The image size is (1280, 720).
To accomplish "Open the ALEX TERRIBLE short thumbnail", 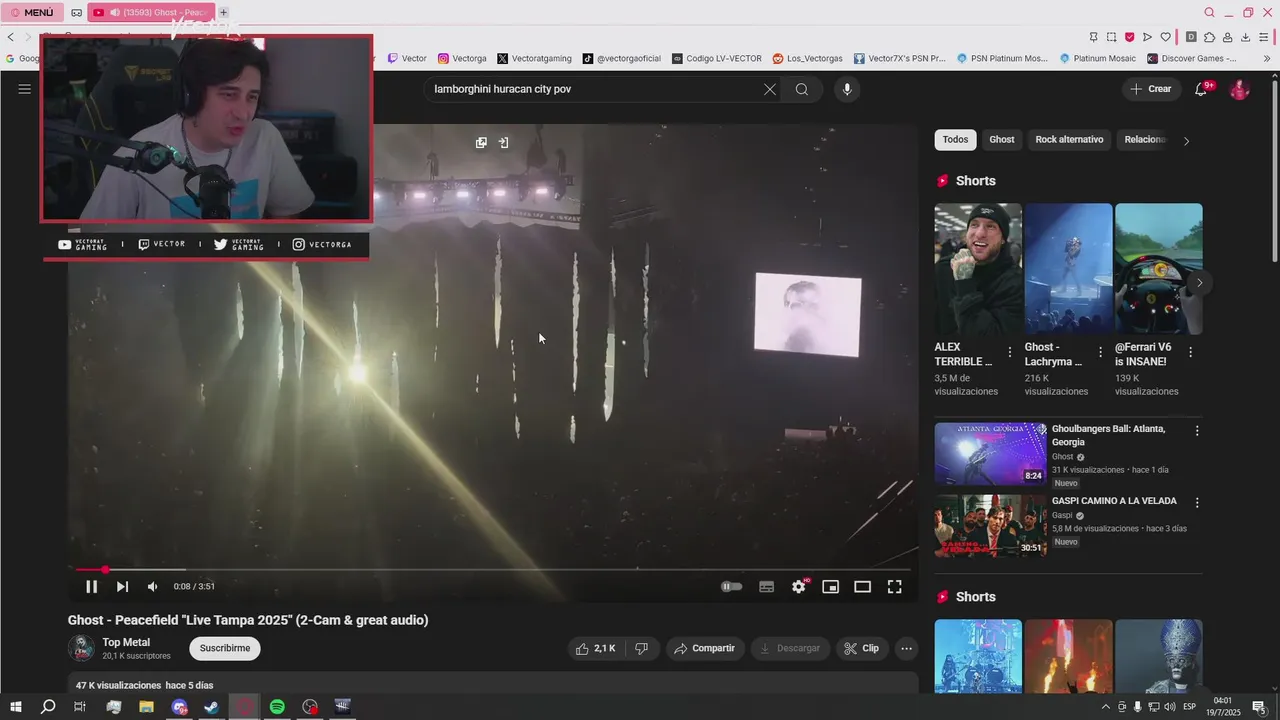I will pyautogui.click(x=978, y=269).
